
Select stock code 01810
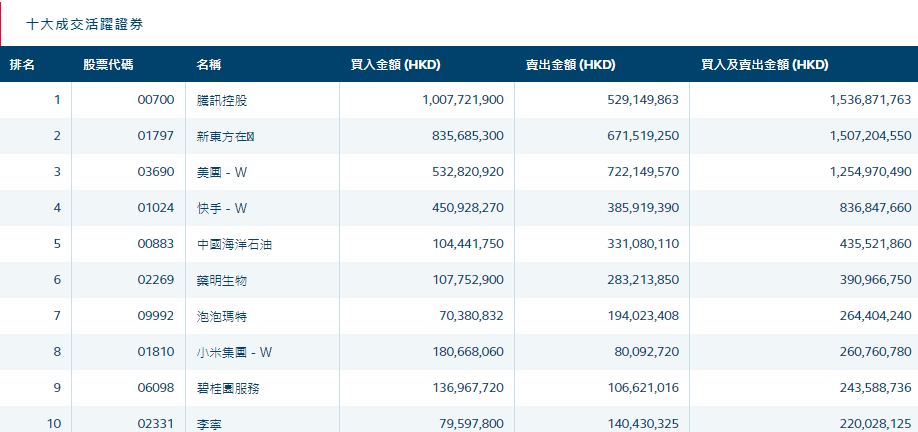[x=156, y=352]
